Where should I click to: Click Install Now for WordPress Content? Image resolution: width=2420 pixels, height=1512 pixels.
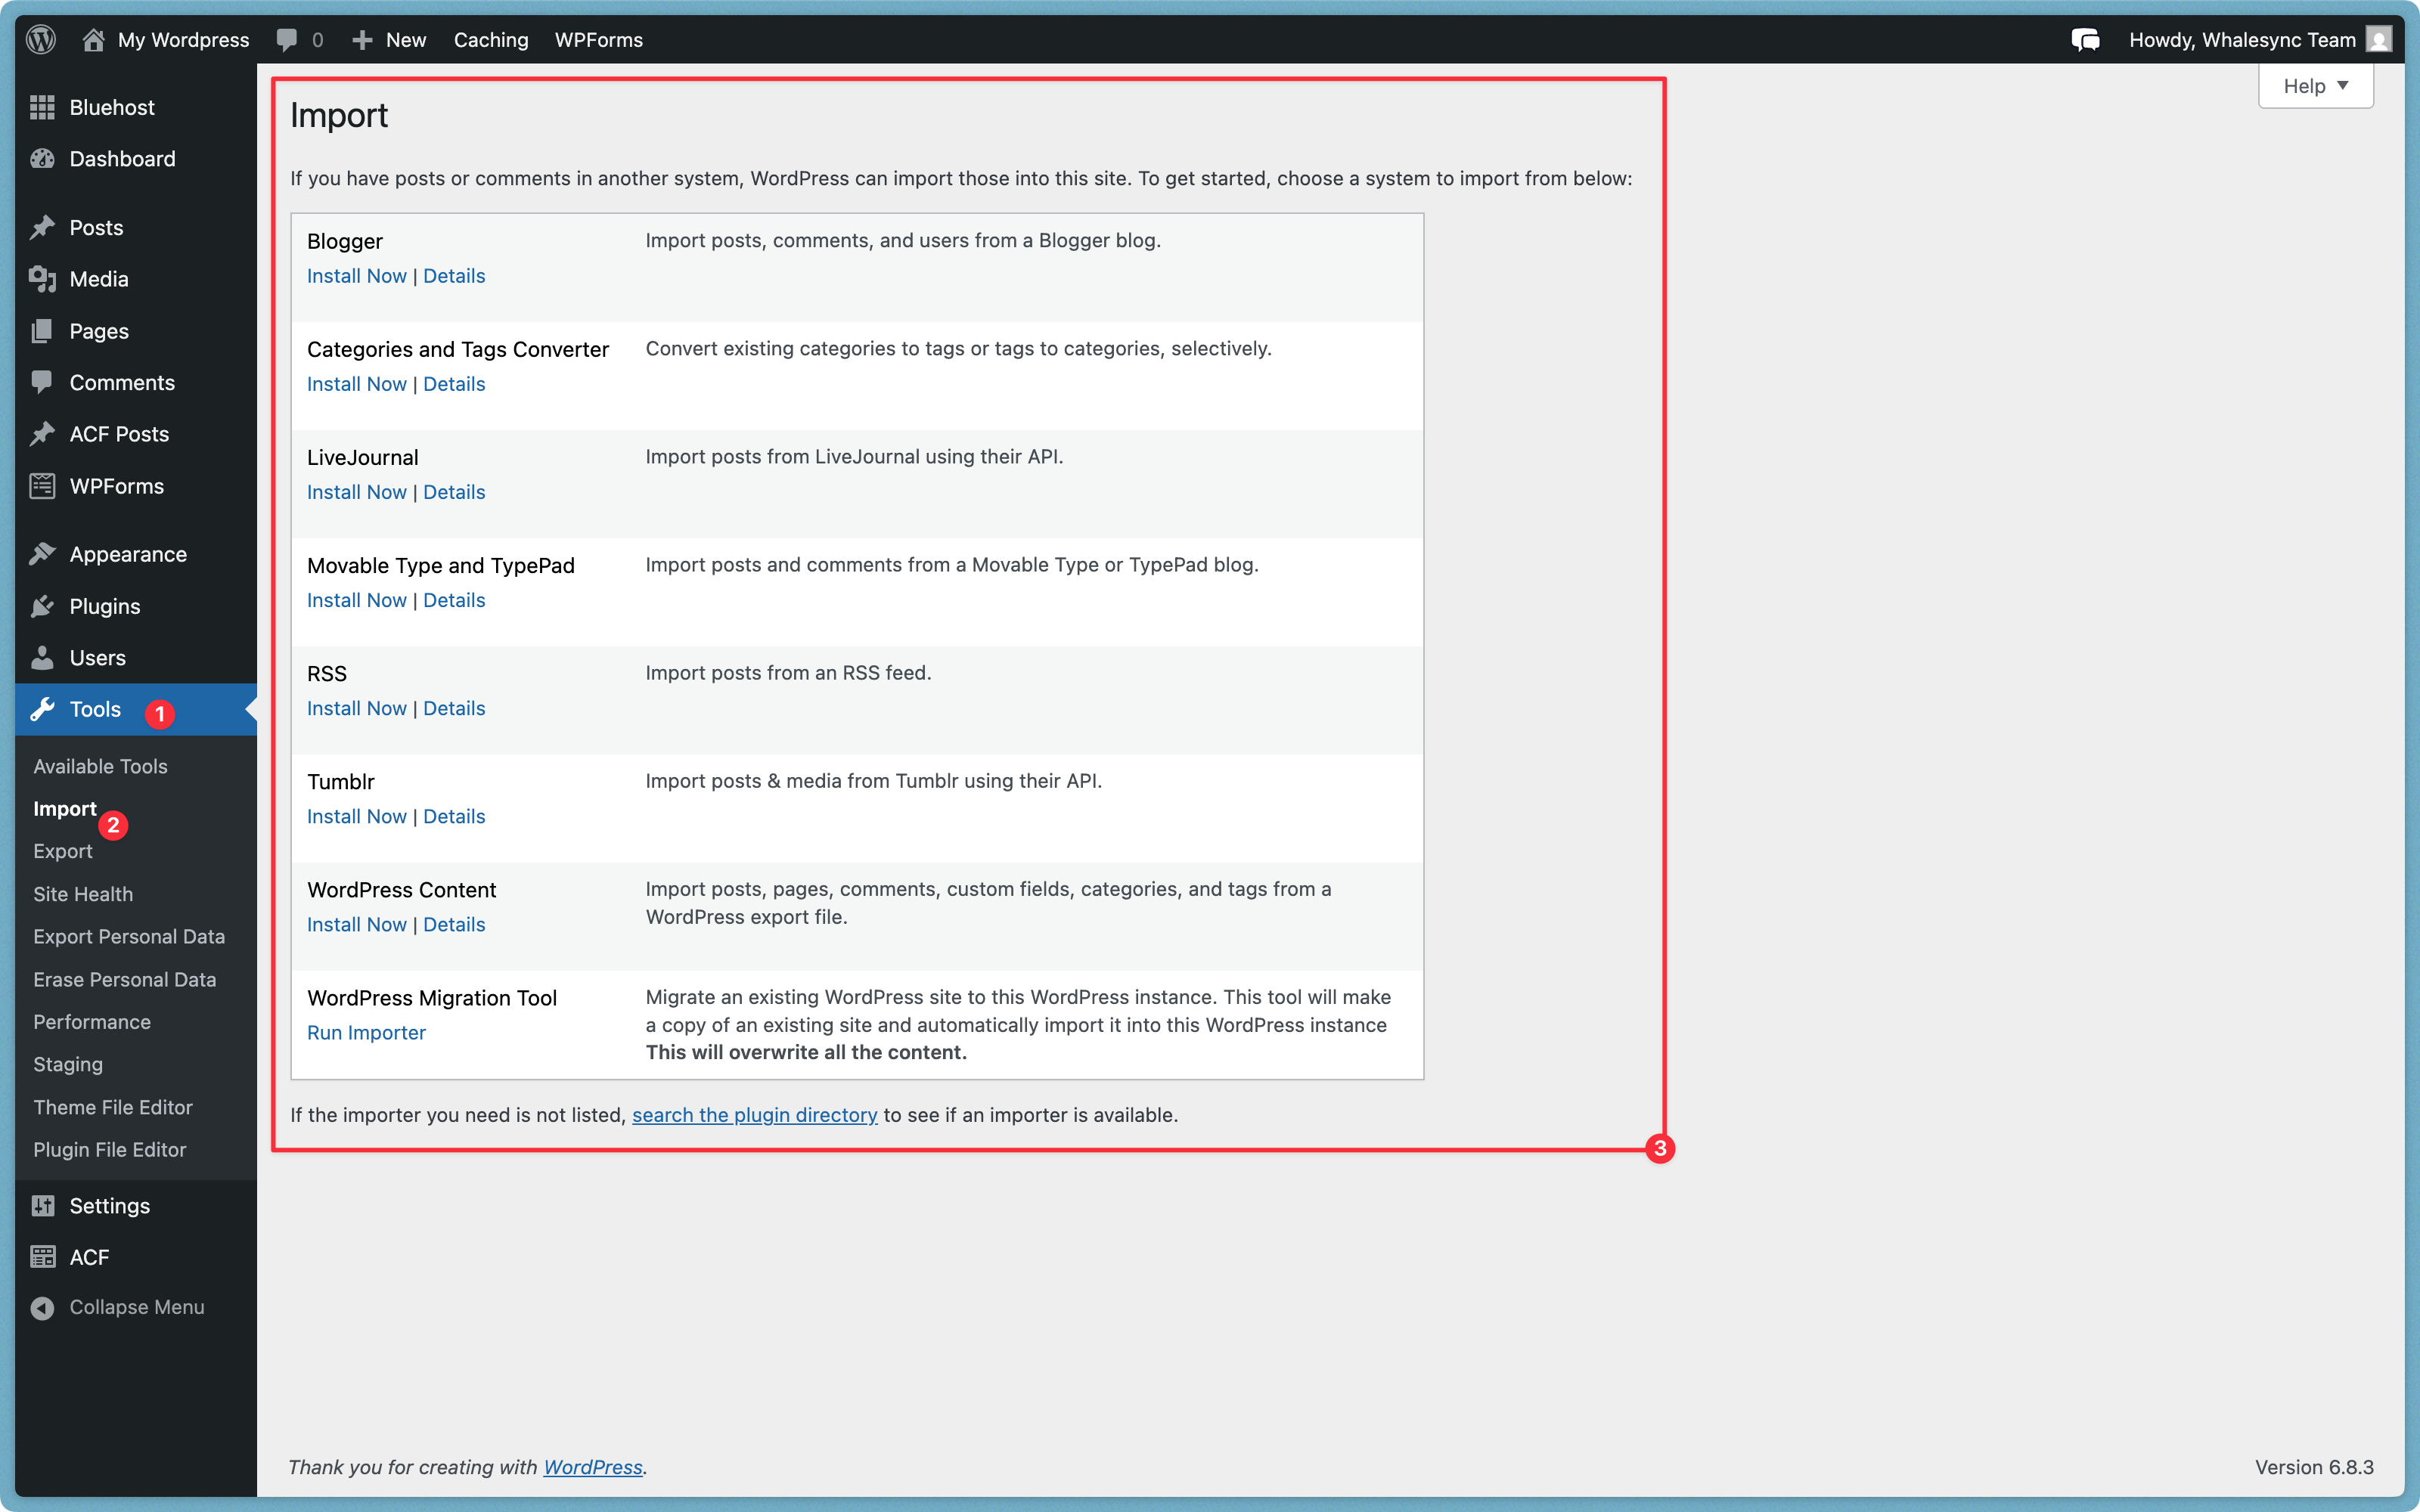tap(356, 924)
